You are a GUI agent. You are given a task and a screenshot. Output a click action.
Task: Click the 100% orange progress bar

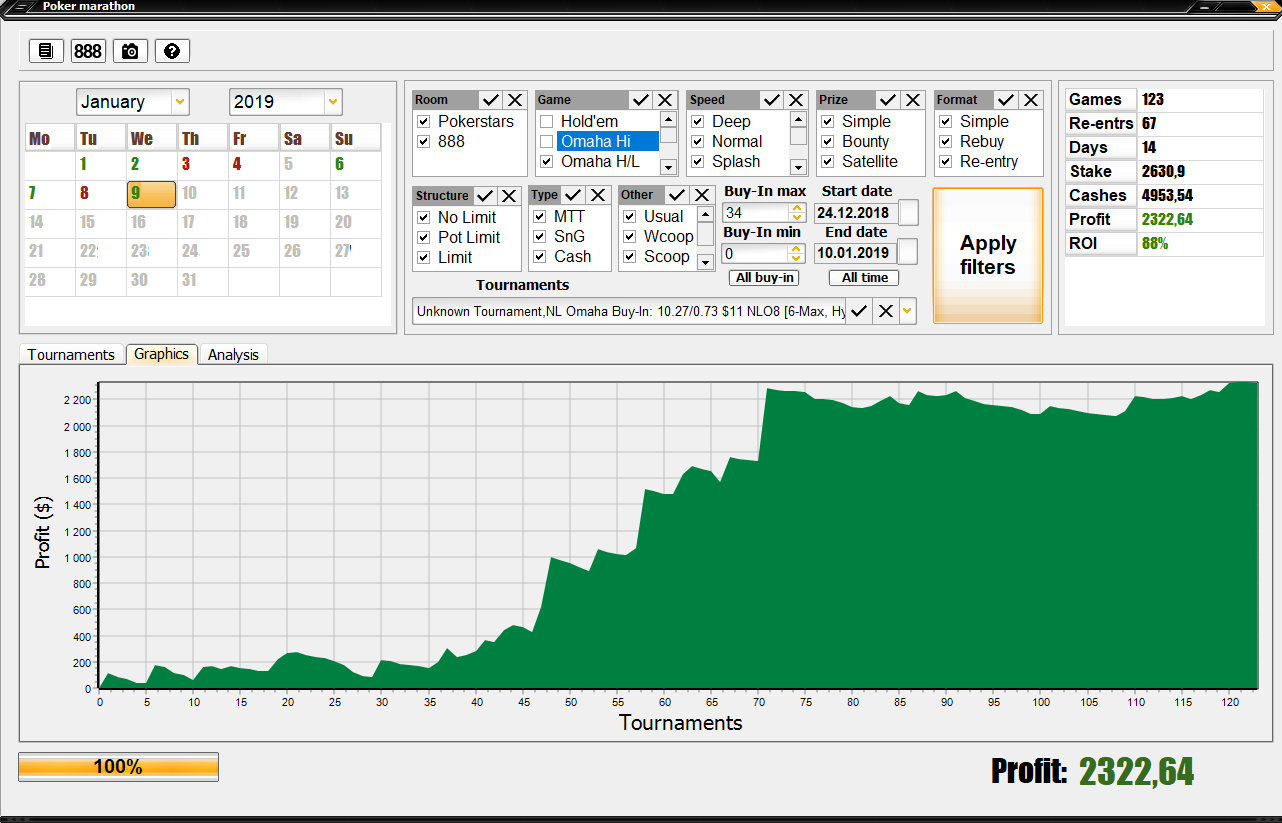tap(118, 767)
